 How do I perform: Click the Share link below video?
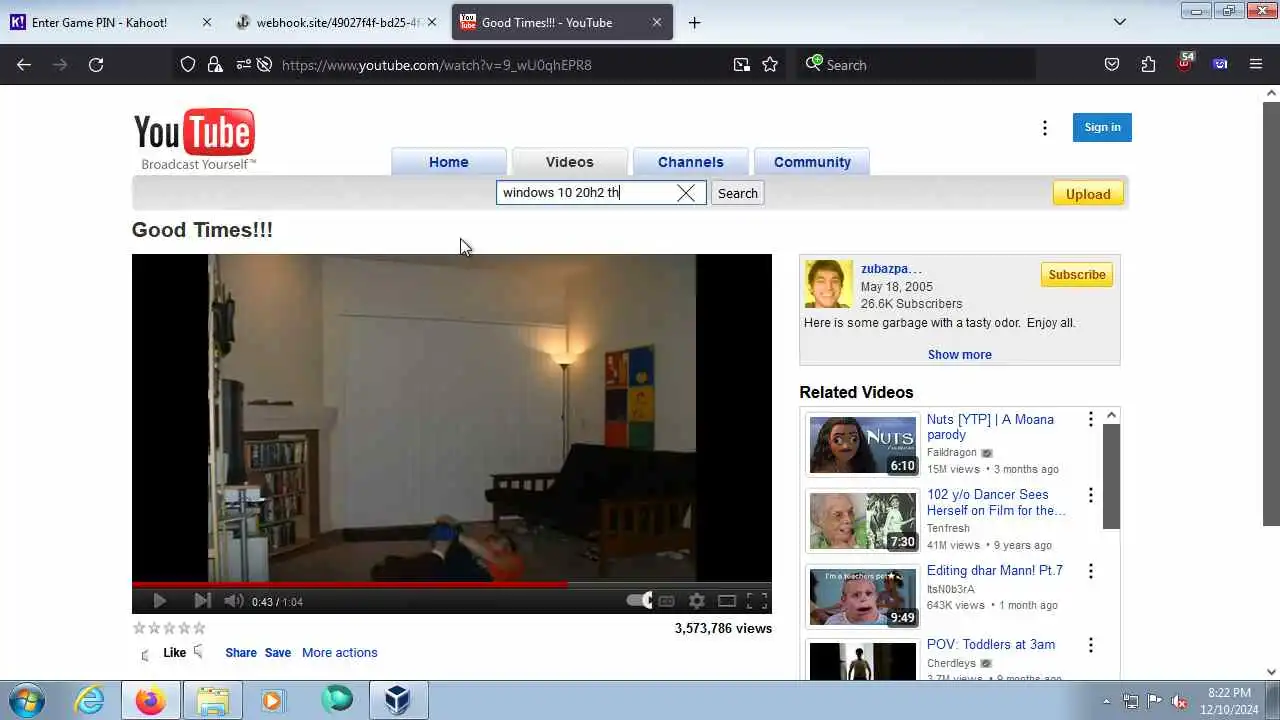click(241, 653)
